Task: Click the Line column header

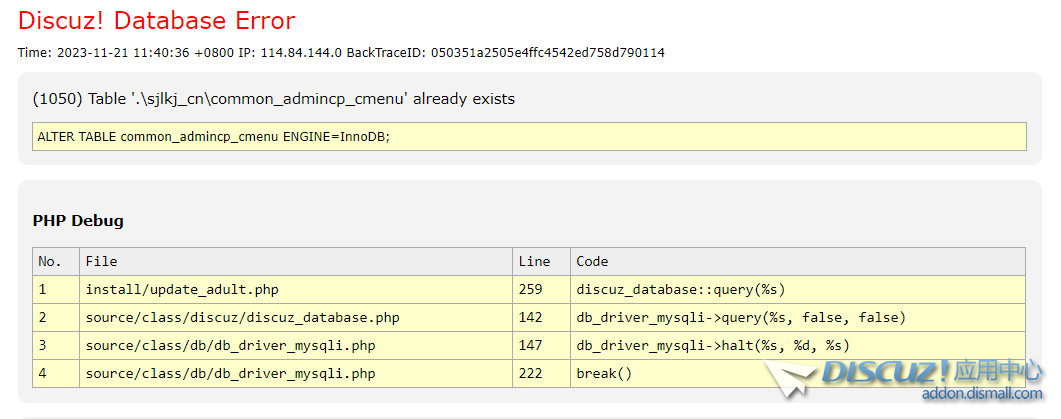Action: tap(534, 261)
